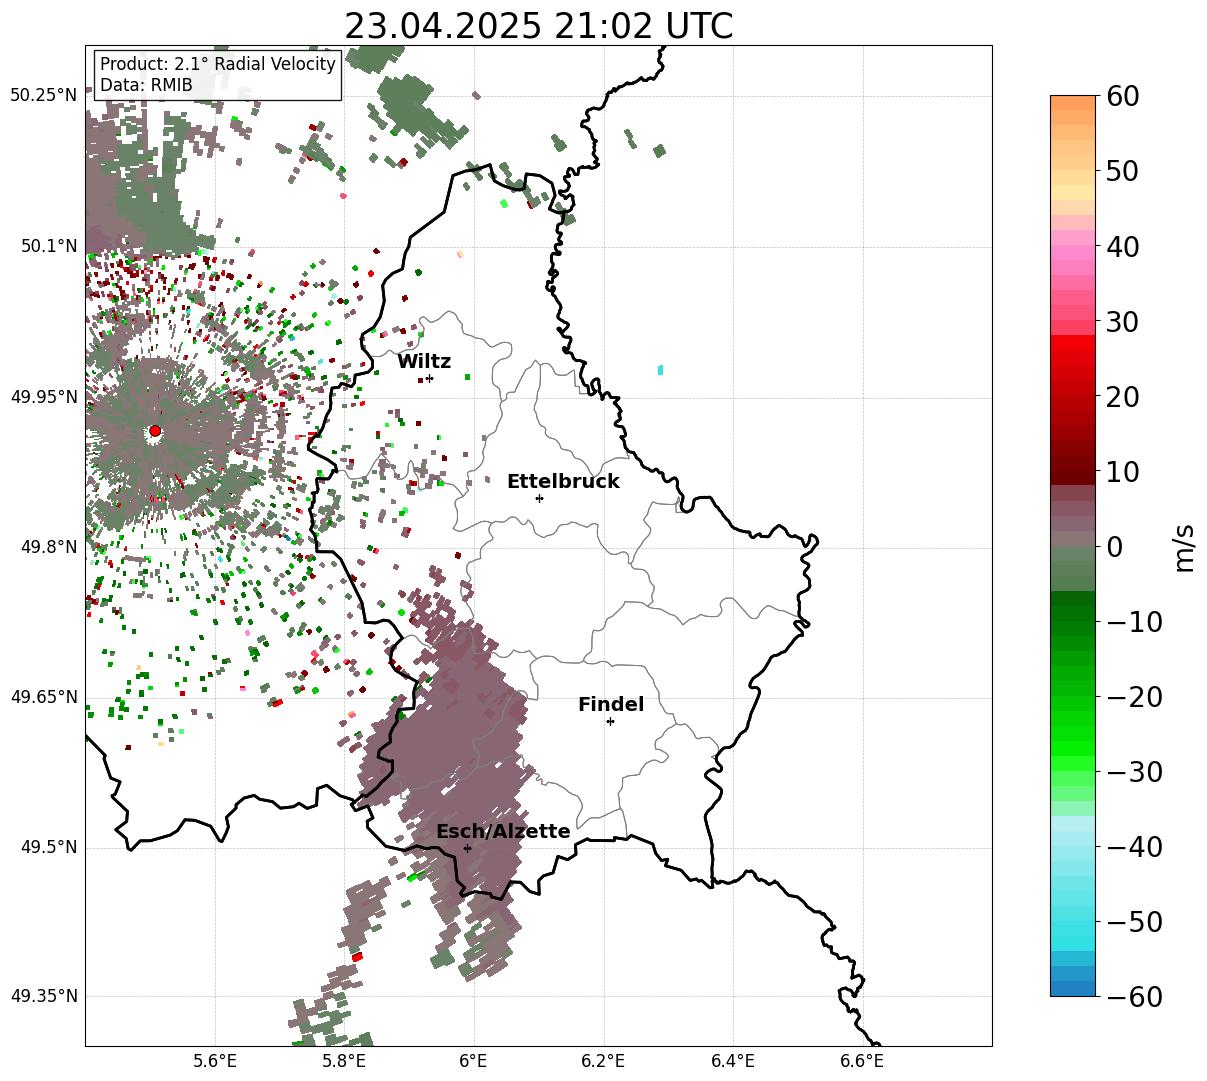Viewport: 1207px width, 1081px height.
Task: Click the Esch/Alzette station cross marker
Action: tap(467, 848)
